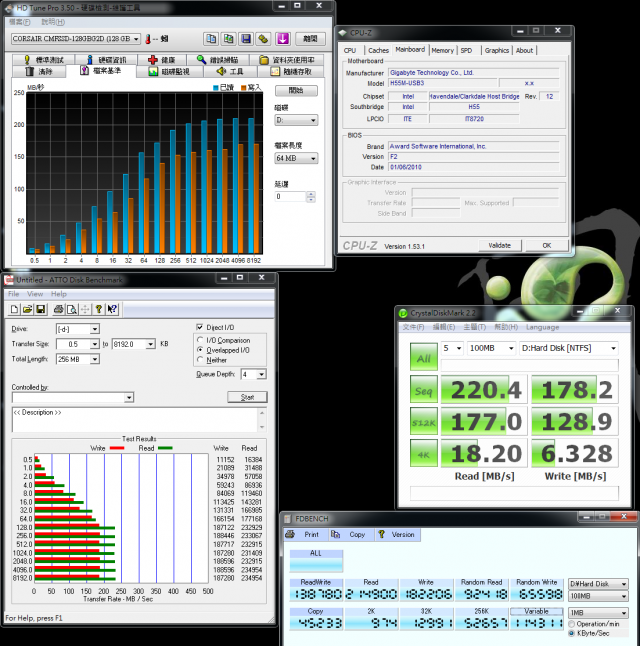Viewport: 640px width, 647px height.
Task: Switch to CPU-Z Graphics tab
Action: tap(497, 50)
